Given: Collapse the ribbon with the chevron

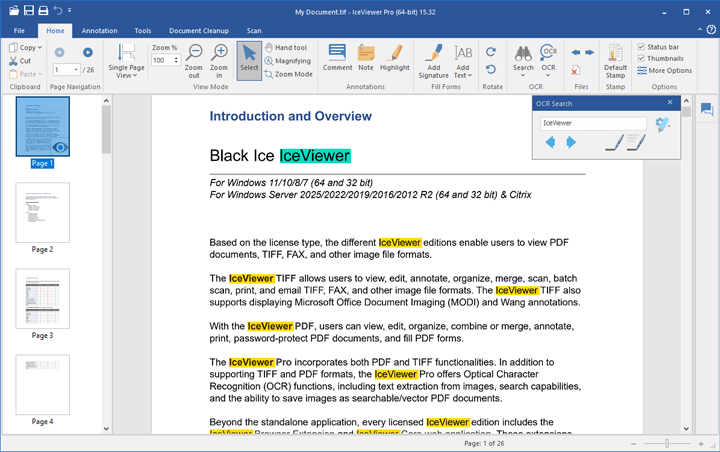Looking at the screenshot, I should [699, 30].
